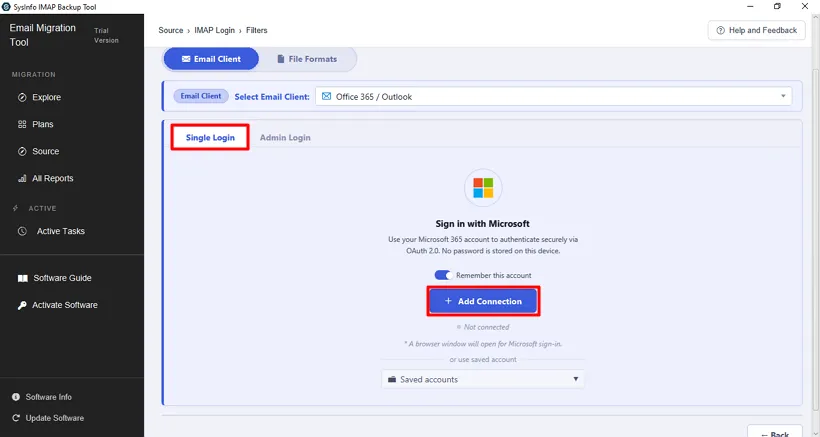Click the Not connected status text
The width and height of the screenshot is (820, 437).
coord(486,327)
